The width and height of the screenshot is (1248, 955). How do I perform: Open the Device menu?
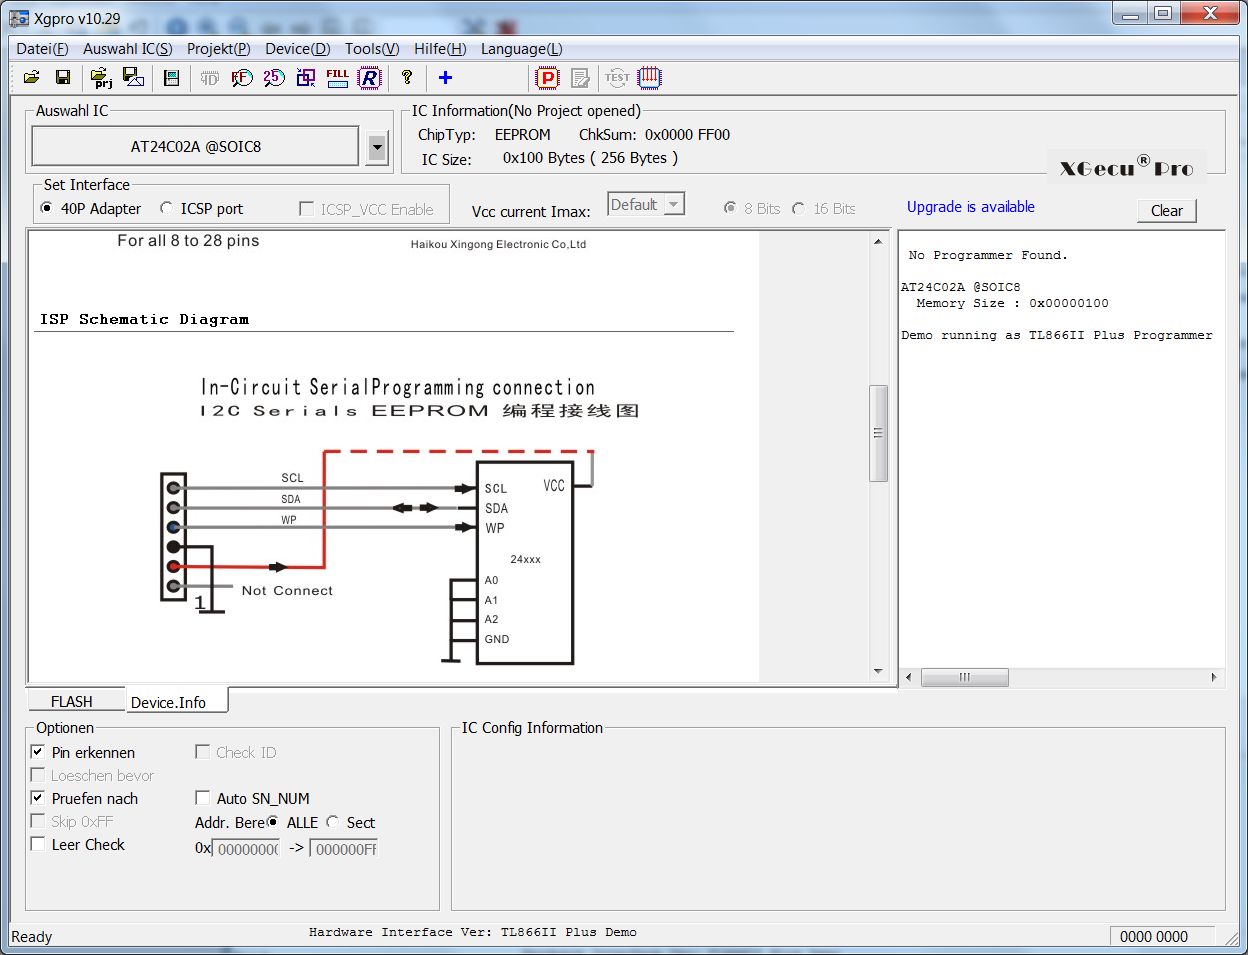(297, 48)
